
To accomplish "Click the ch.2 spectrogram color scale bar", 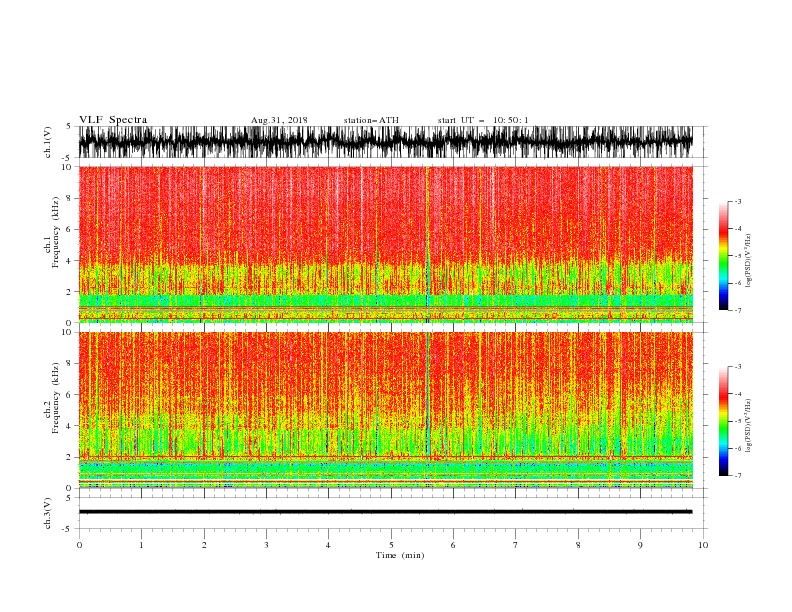I will [723, 421].
